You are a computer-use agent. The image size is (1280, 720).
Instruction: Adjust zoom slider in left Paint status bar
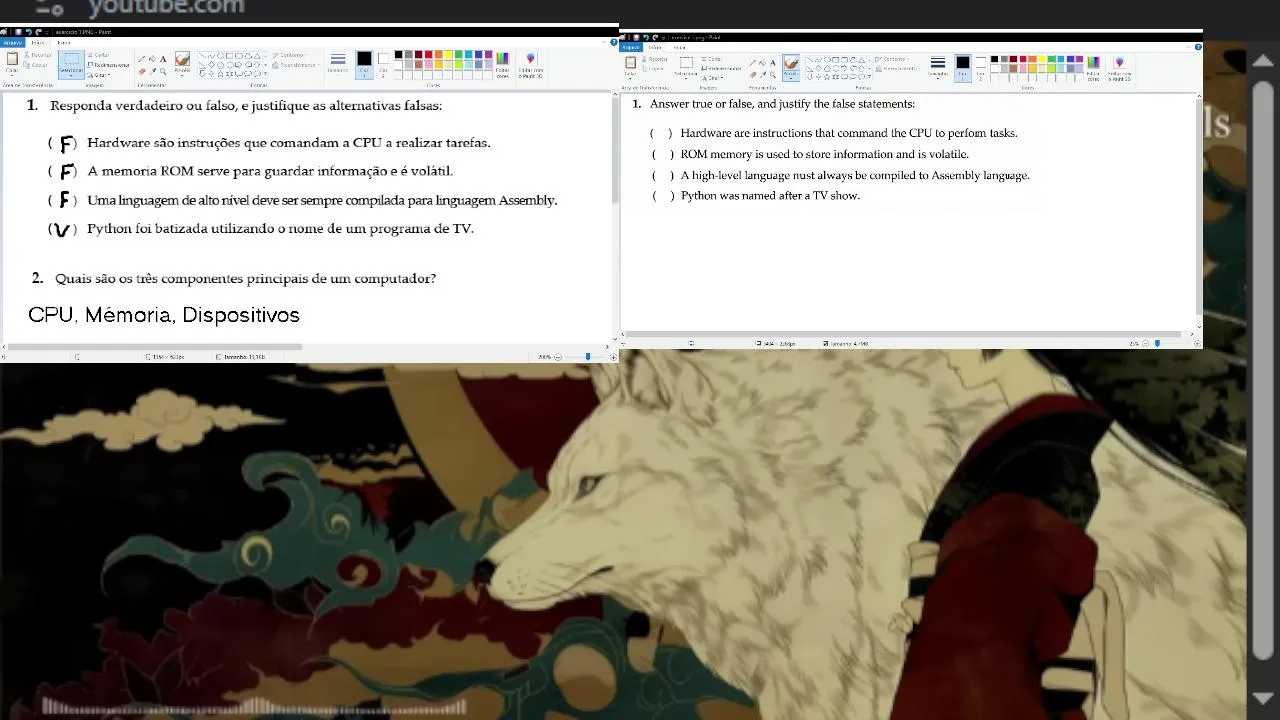[587, 357]
